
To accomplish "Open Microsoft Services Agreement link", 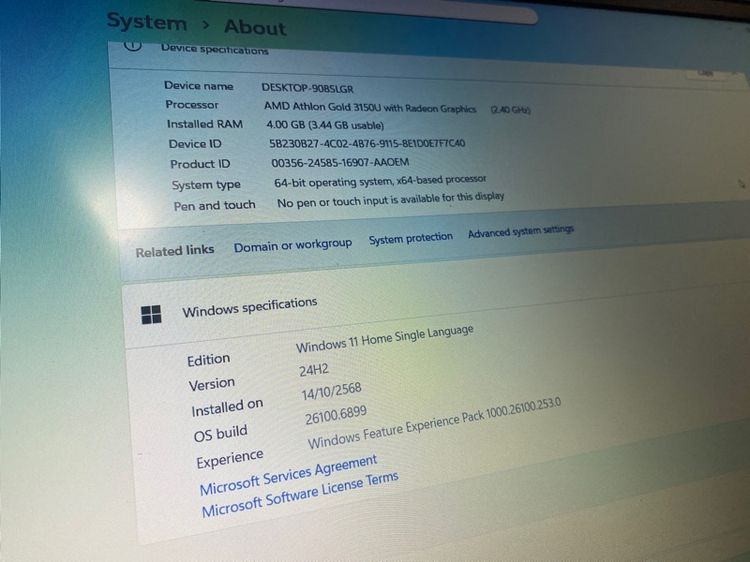I will [x=288, y=475].
